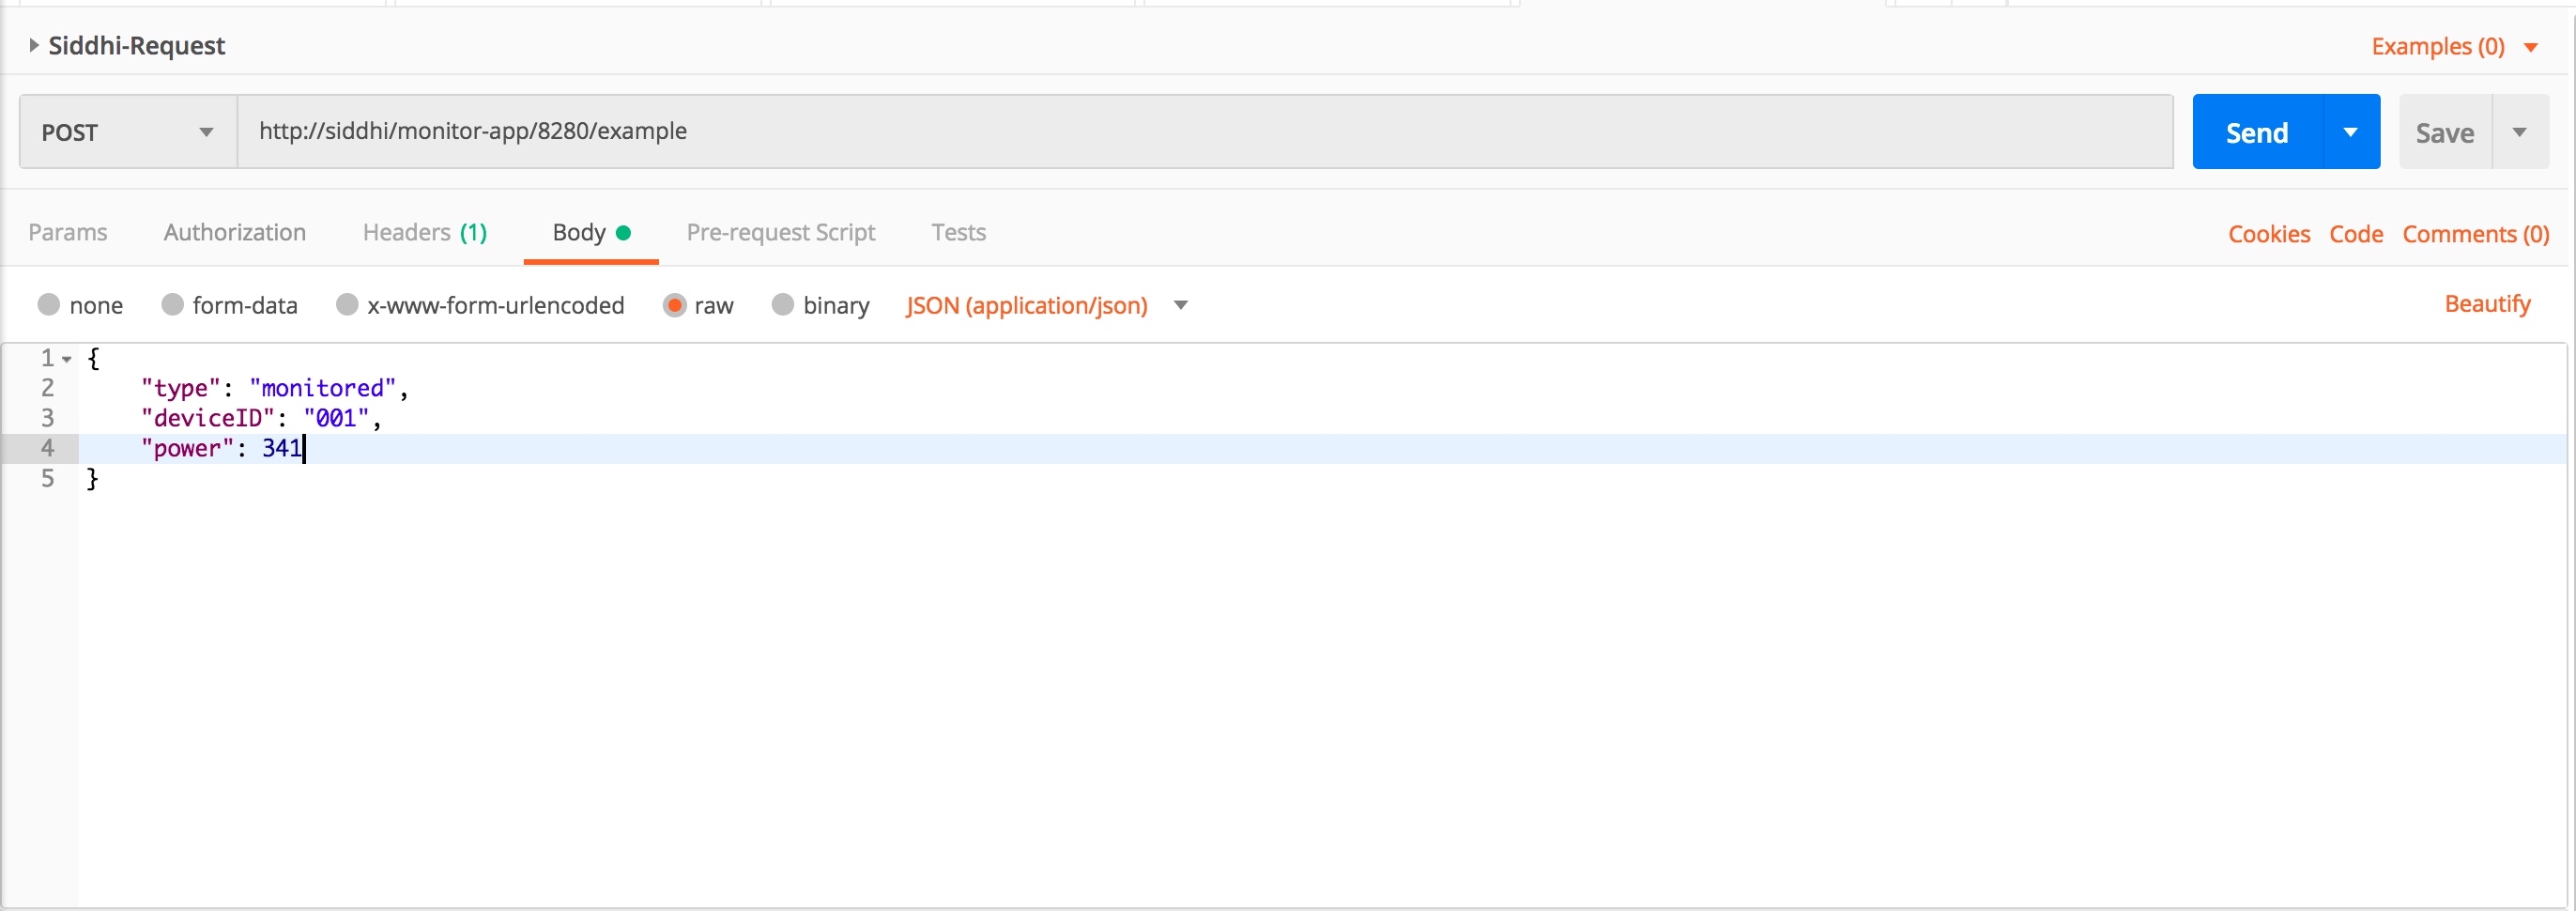Switch to the Pre-request Script tab

click(780, 232)
